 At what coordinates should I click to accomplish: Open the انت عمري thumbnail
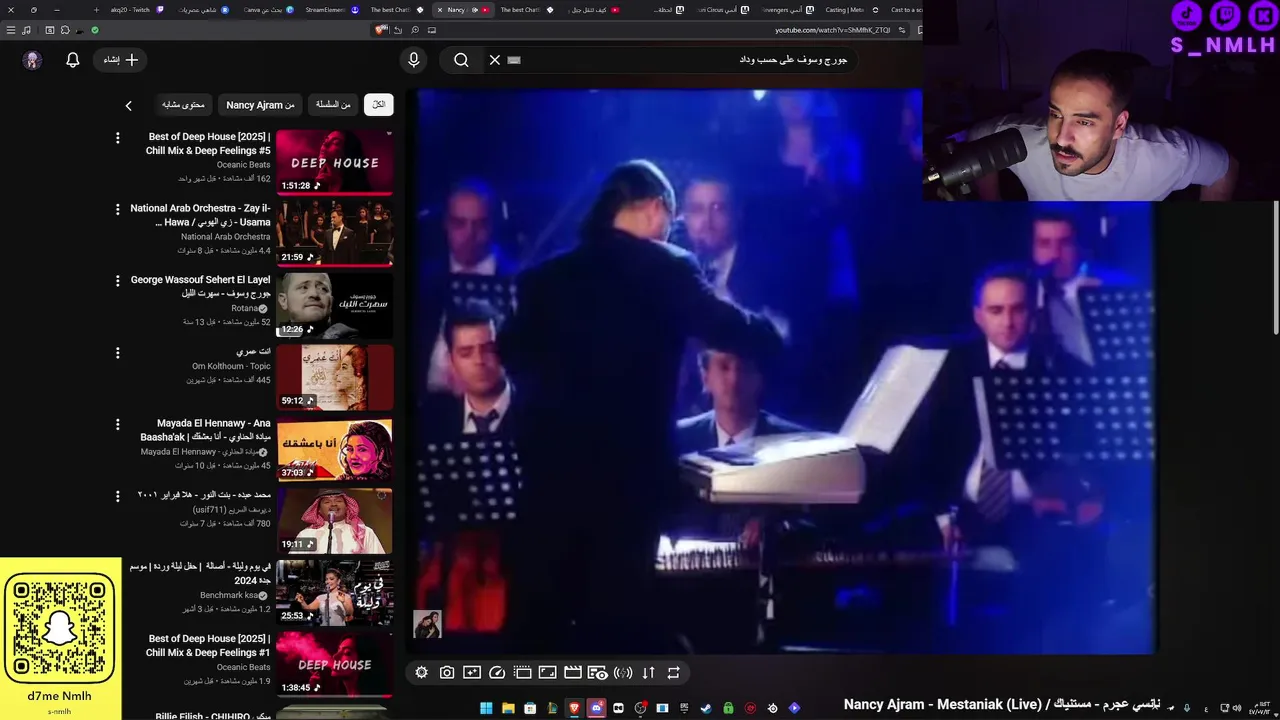pyautogui.click(x=334, y=377)
